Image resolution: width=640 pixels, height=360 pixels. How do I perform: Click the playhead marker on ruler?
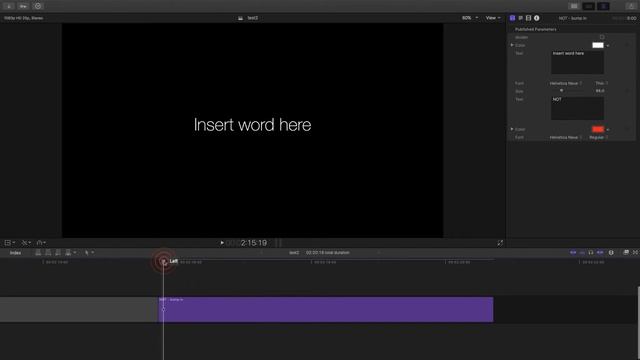[164, 262]
